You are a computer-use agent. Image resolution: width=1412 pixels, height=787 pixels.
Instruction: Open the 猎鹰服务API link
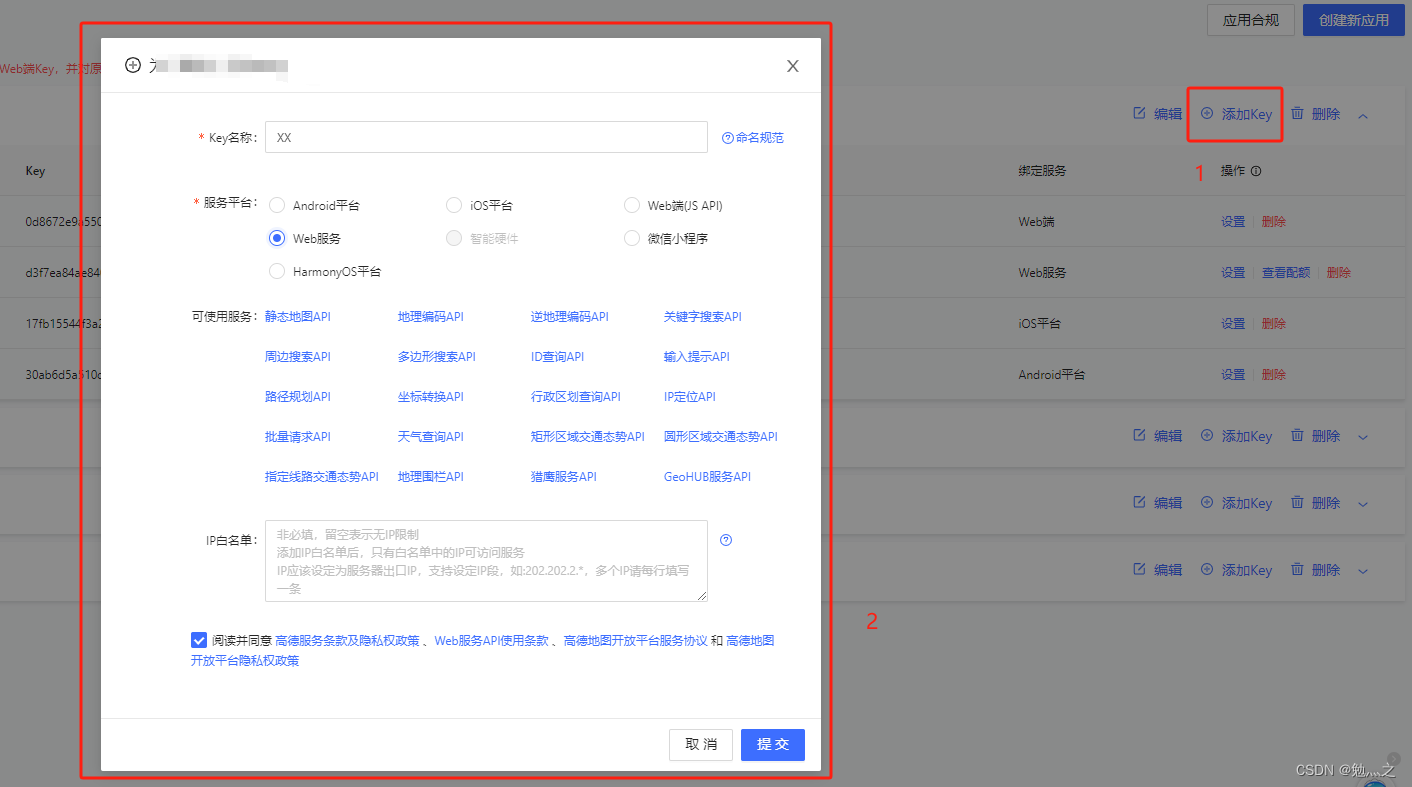point(564,476)
